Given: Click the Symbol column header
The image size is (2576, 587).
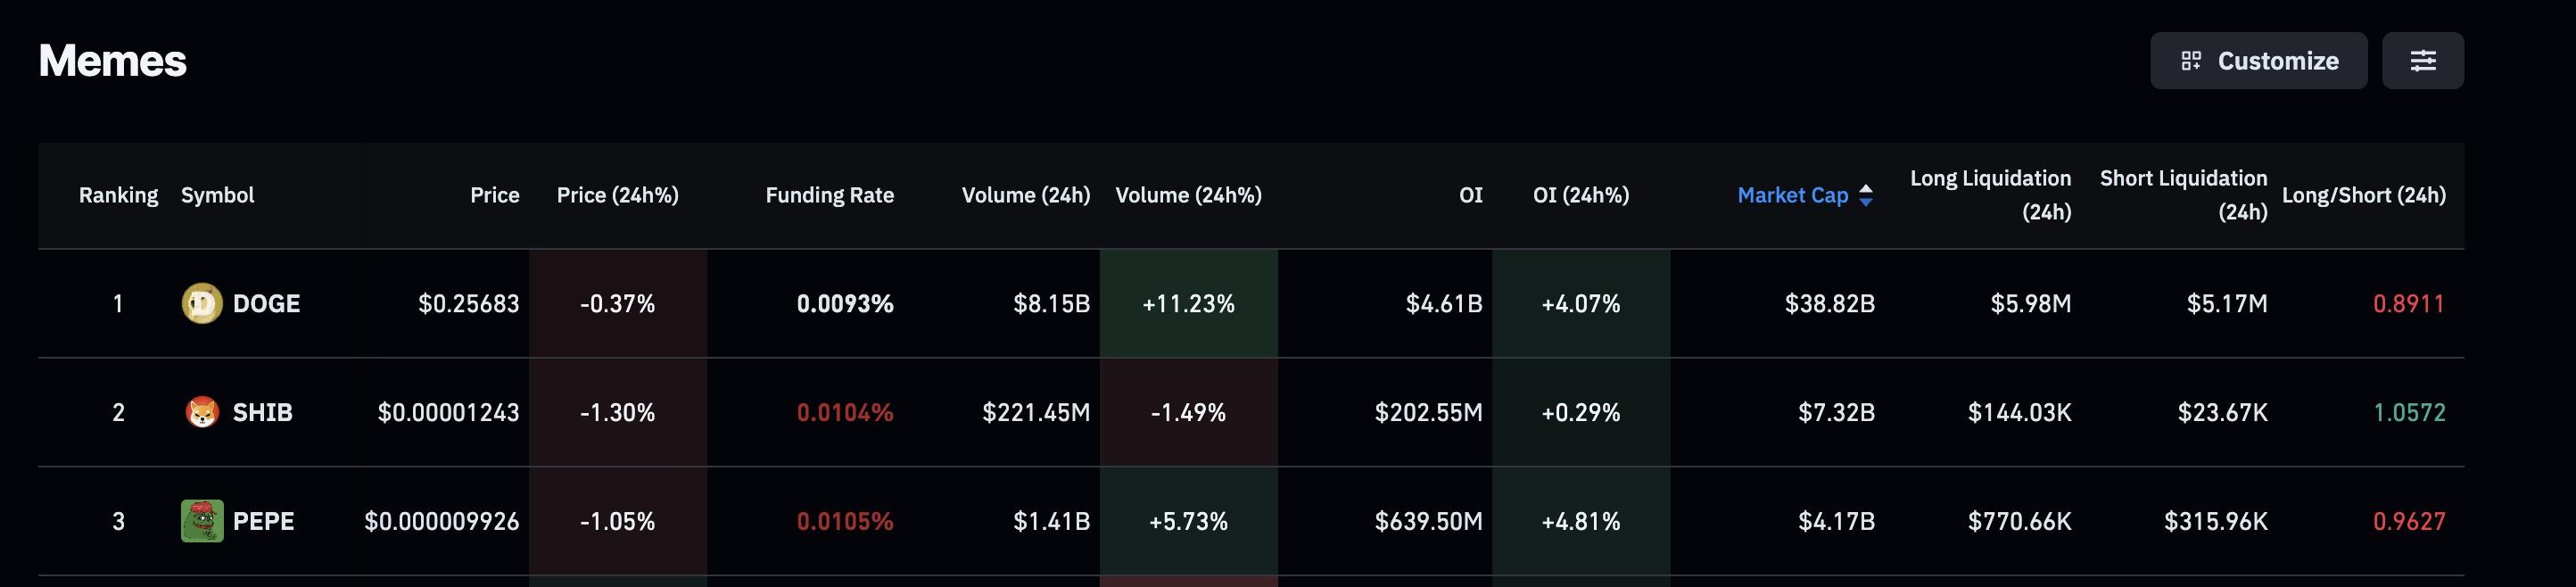Looking at the screenshot, I should (x=217, y=195).
